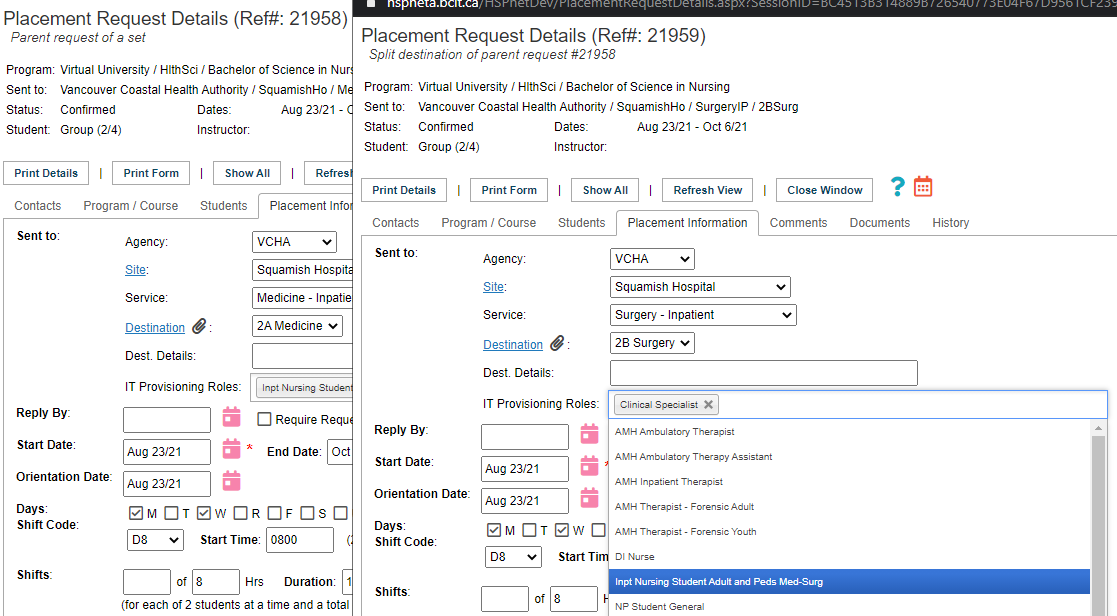The width and height of the screenshot is (1117, 616).
Task: Toggle Monday checkbox in request 21959
Action: 494,530
